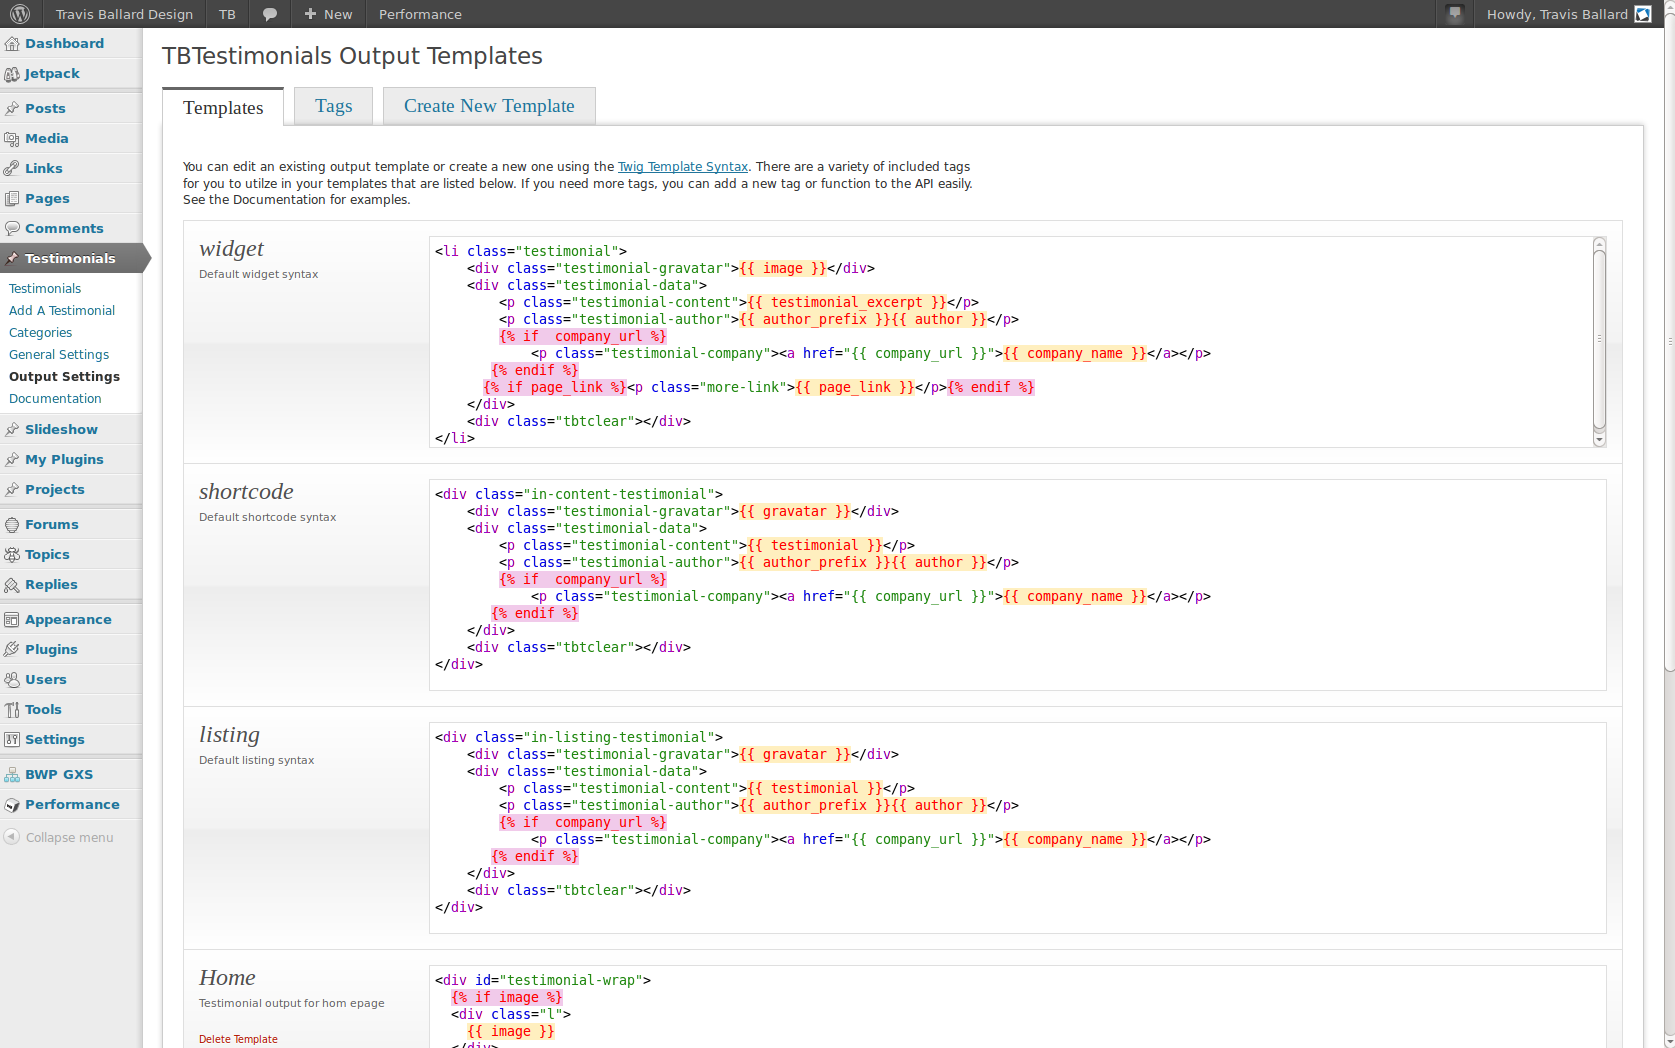Click inside the Home template code editor
Image resolution: width=1675 pixels, height=1048 pixels.
(1018, 1007)
